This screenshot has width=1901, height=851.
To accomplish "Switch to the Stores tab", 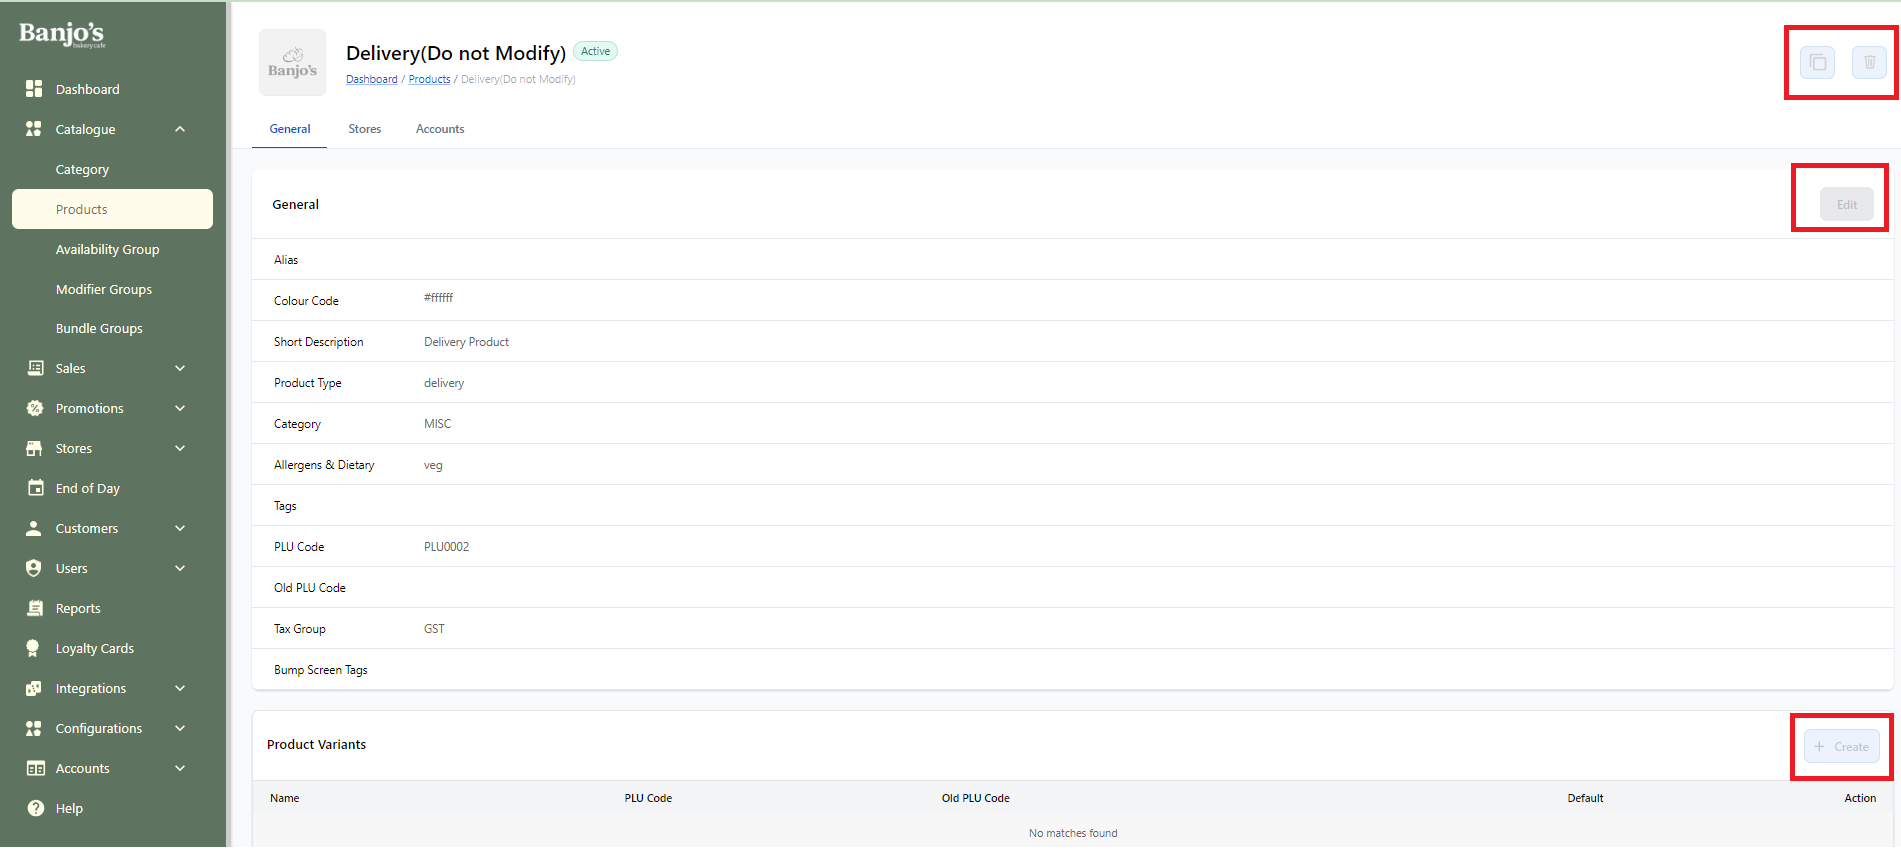I will pos(365,129).
